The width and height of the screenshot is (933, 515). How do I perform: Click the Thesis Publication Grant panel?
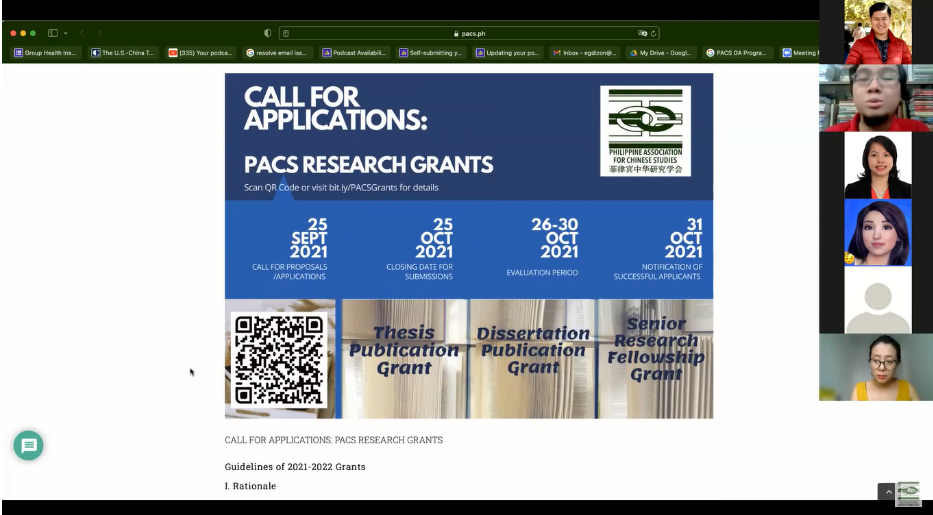click(405, 359)
